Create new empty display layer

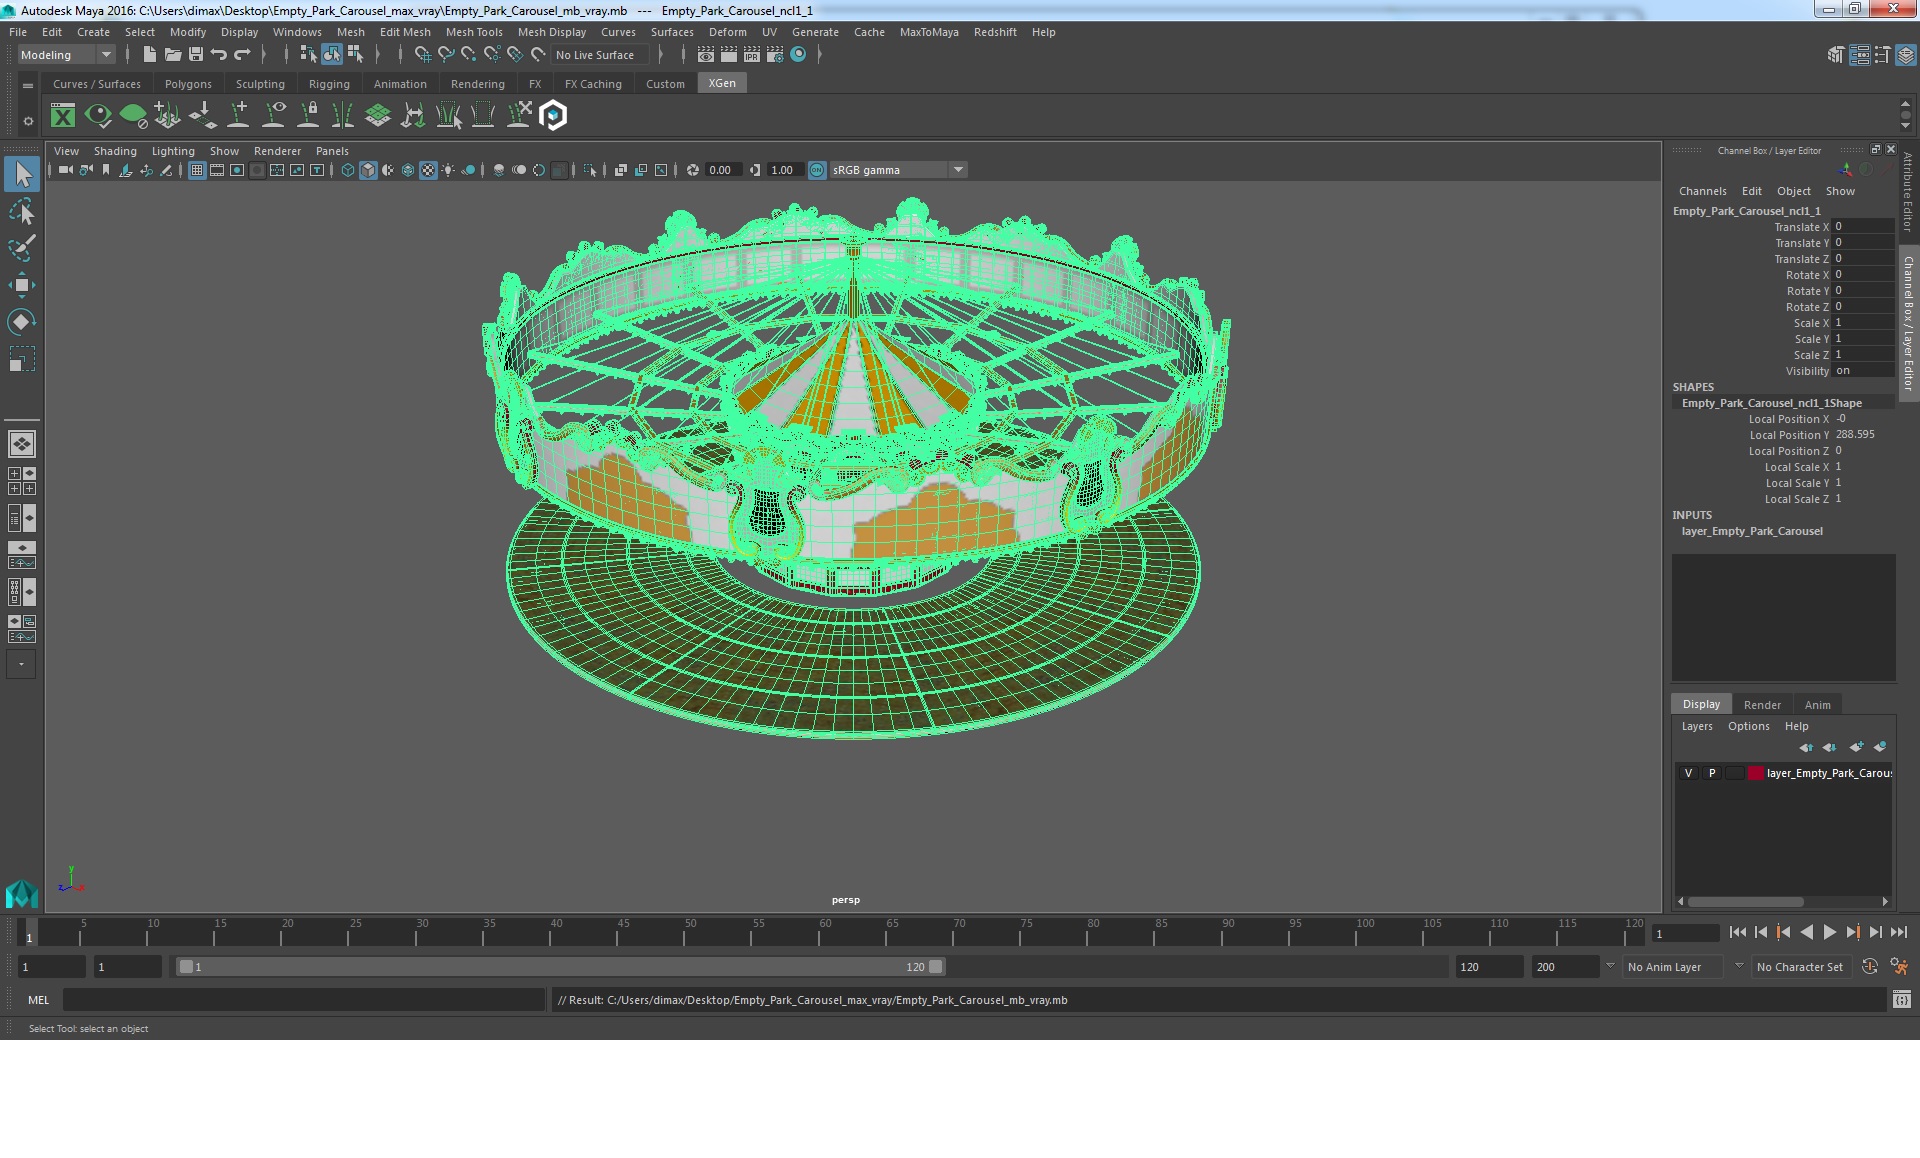tap(1856, 747)
